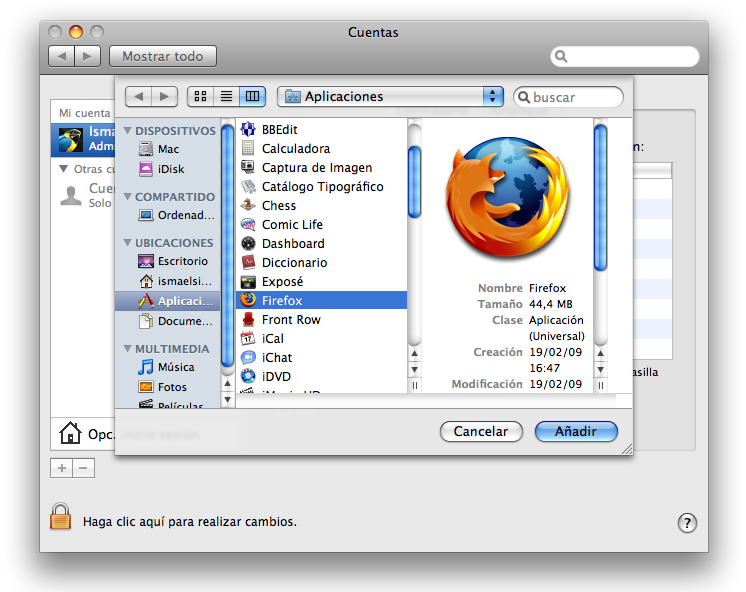Click the buscar search field
The height and width of the screenshot is (592, 746).
569,97
